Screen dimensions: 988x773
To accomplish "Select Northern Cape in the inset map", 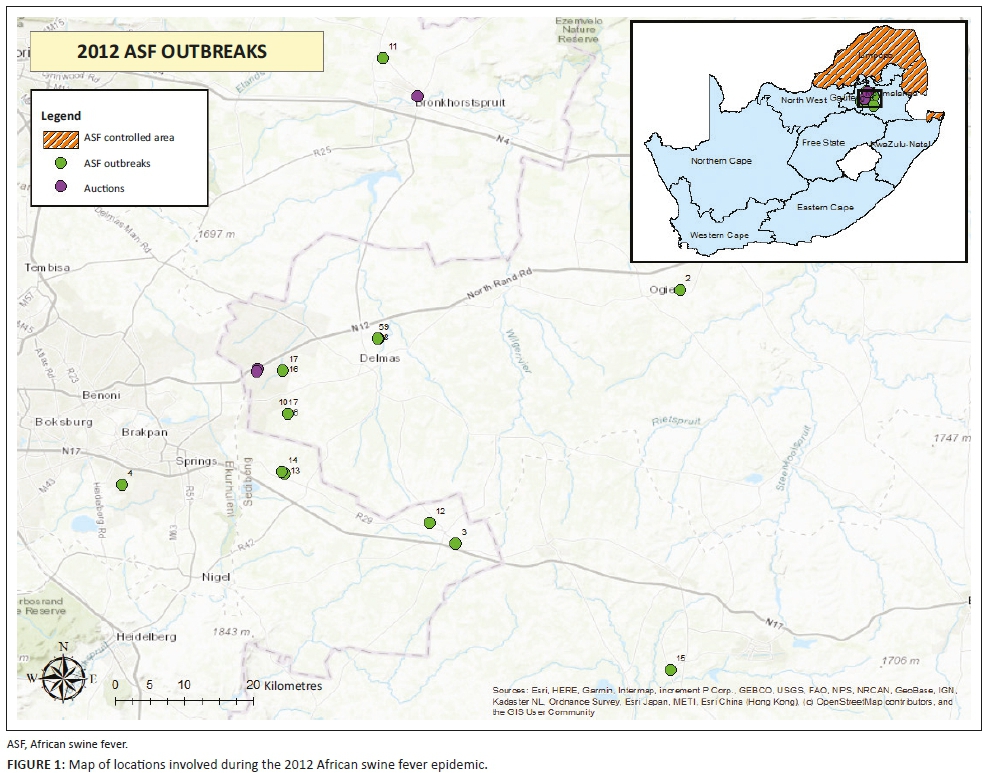I will coord(720,161).
